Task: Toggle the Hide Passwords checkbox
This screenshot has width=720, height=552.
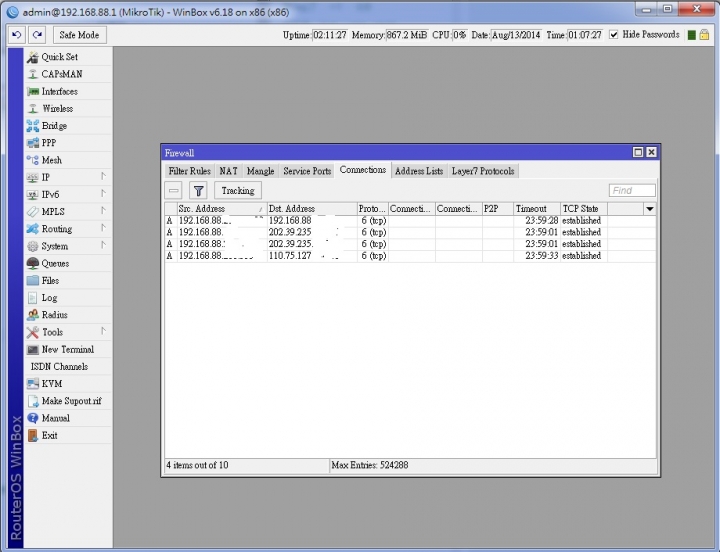Action: click(613, 35)
